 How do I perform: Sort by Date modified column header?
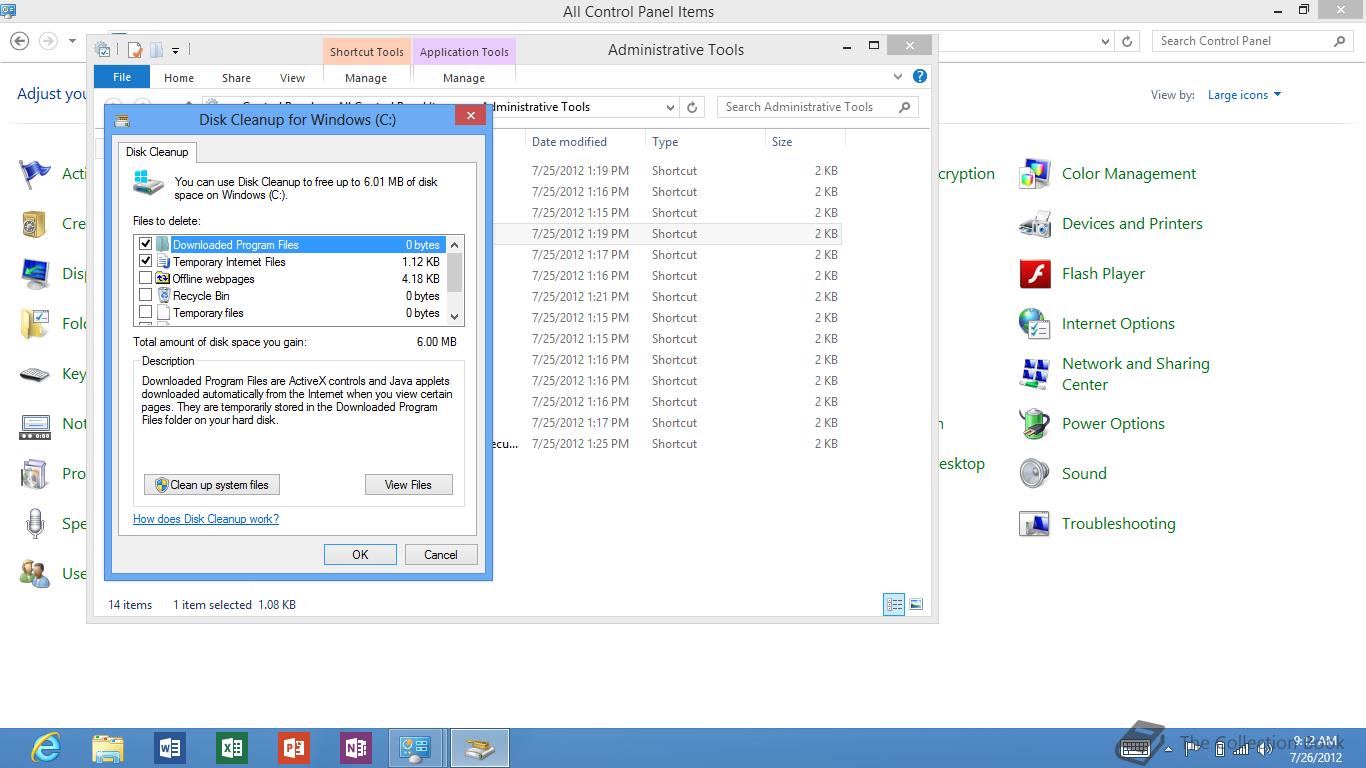[585, 142]
